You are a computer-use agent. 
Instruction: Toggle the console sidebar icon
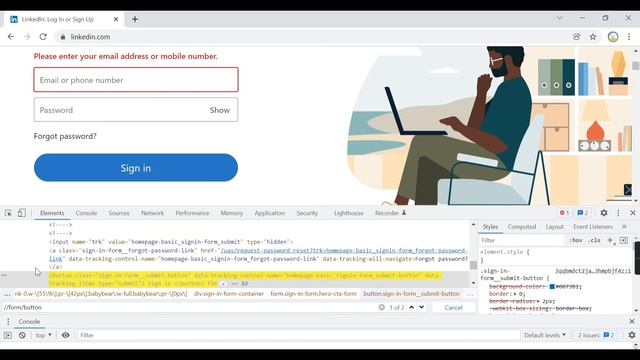8,335
